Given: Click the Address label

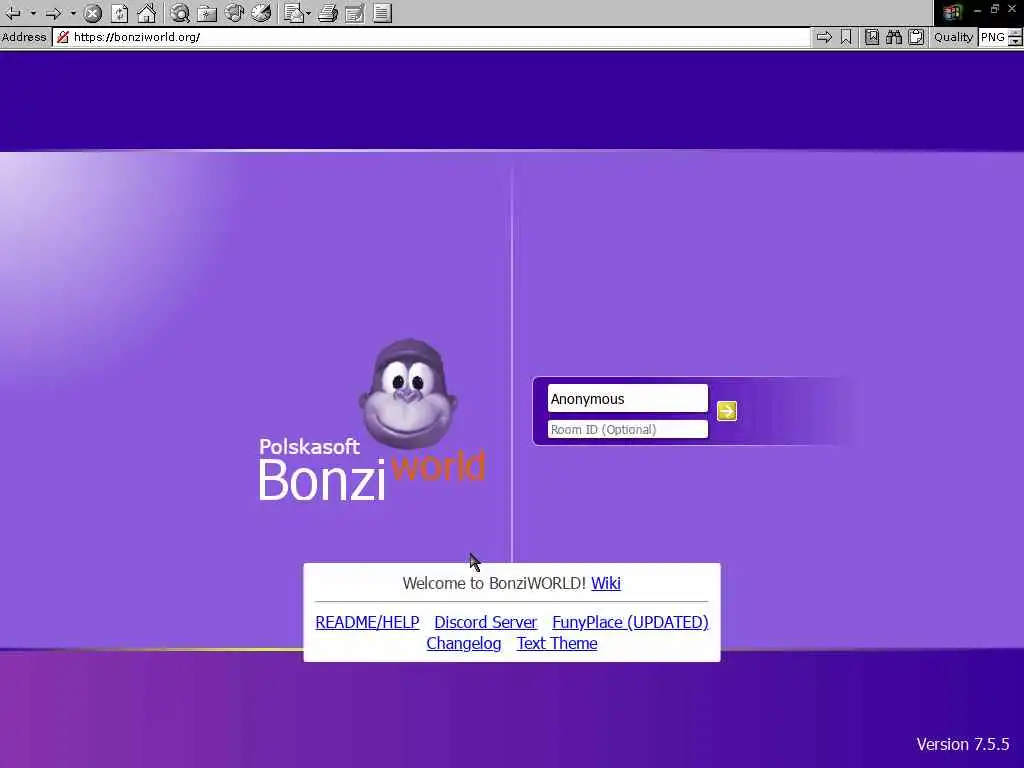Looking at the screenshot, I should point(24,37).
